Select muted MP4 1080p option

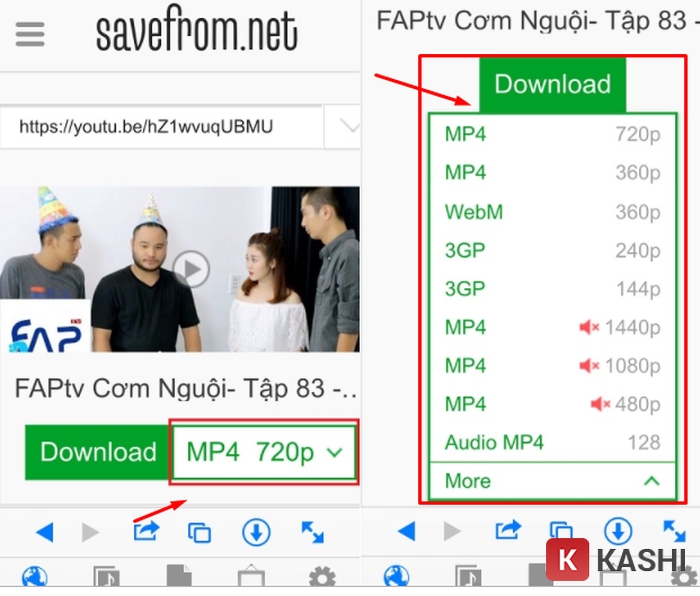(553, 366)
